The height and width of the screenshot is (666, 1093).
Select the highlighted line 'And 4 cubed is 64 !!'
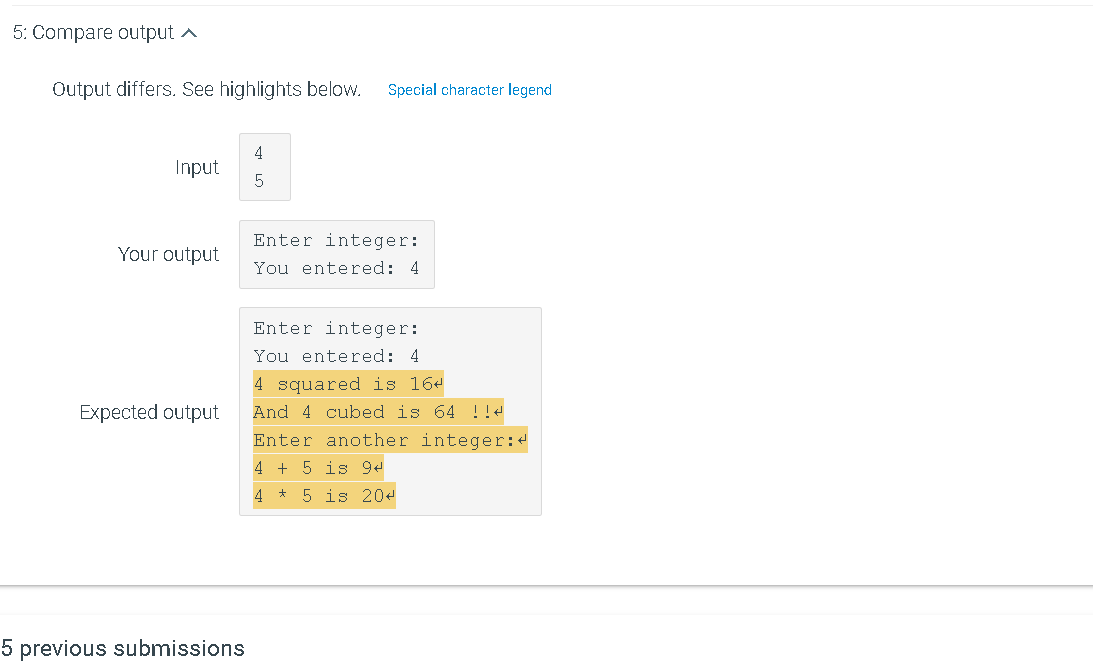pos(370,412)
